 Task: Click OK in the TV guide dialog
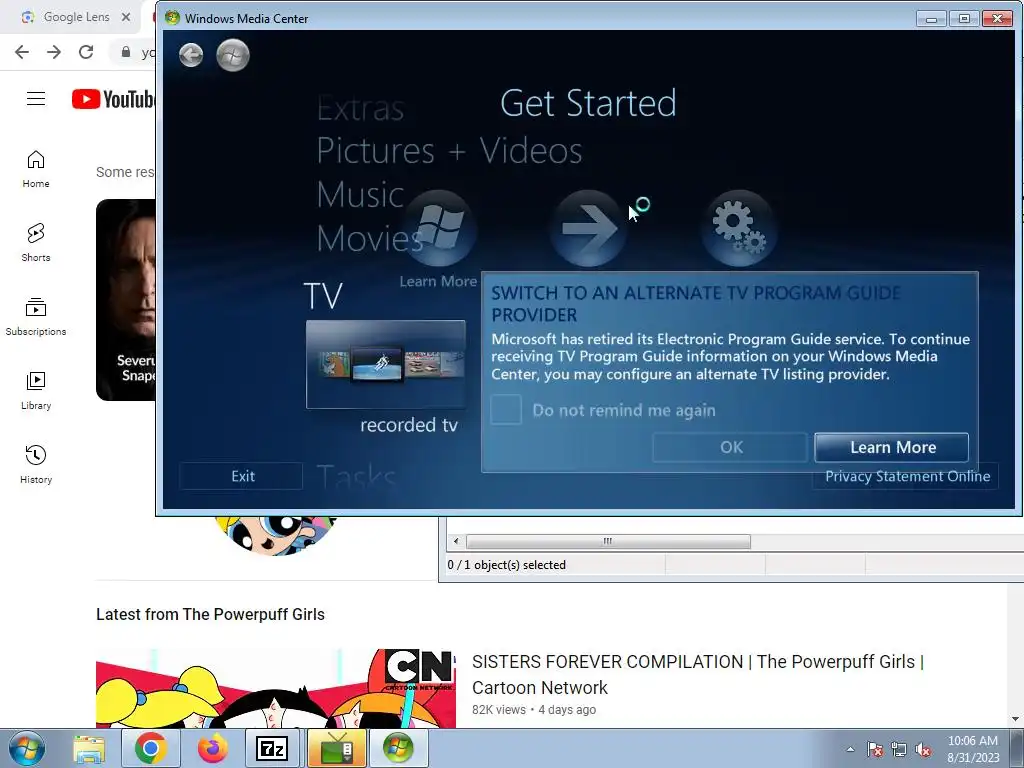[730, 447]
